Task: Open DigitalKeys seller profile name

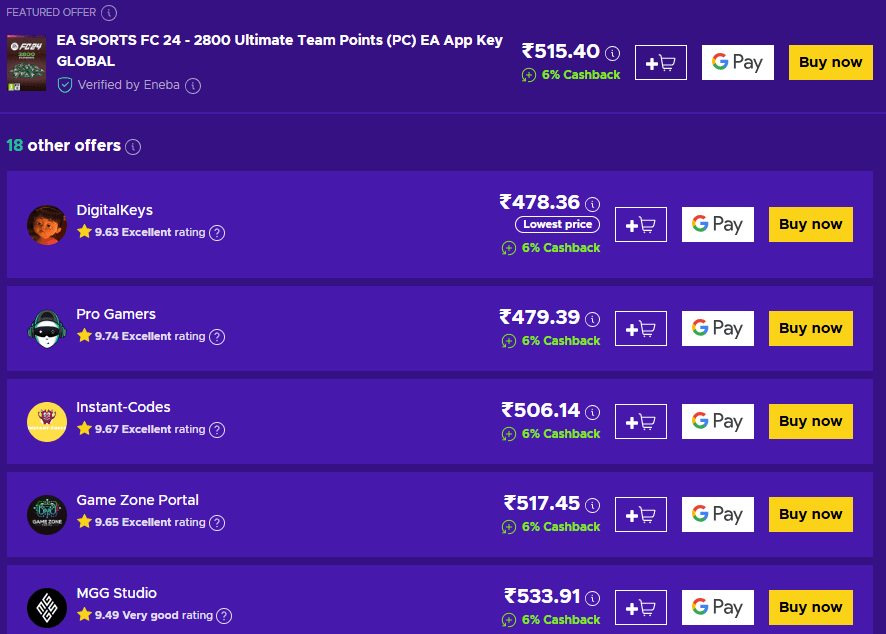Action: tap(115, 210)
